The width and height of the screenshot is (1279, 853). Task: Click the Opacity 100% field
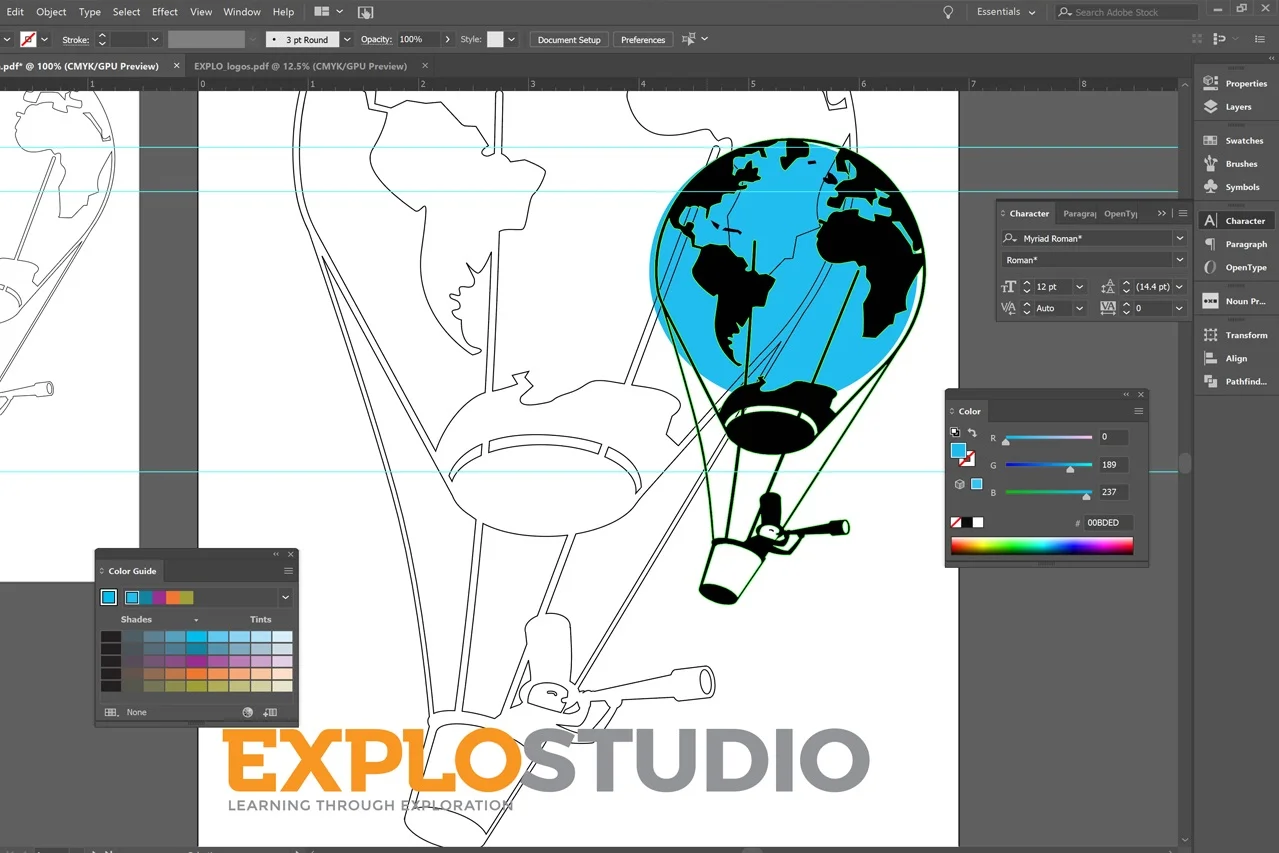(x=418, y=39)
